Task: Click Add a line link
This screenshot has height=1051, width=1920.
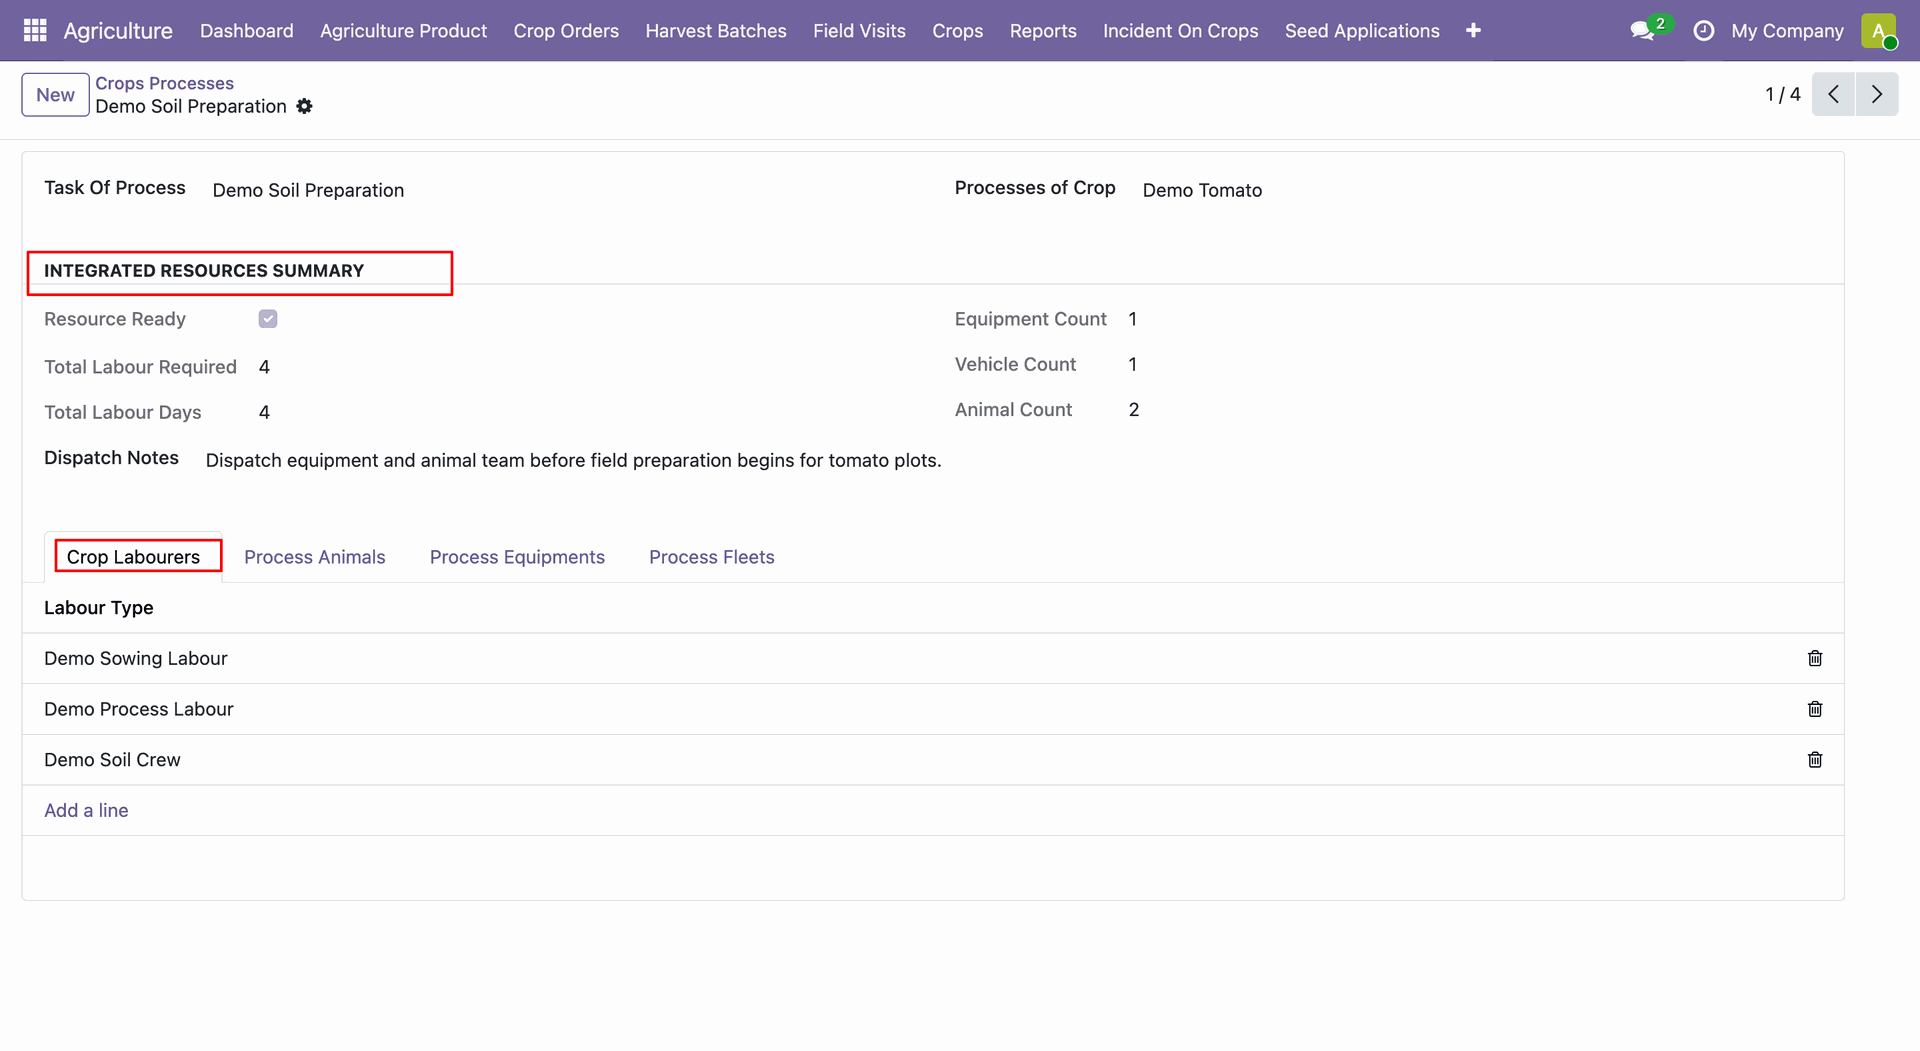Action: (x=86, y=810)
